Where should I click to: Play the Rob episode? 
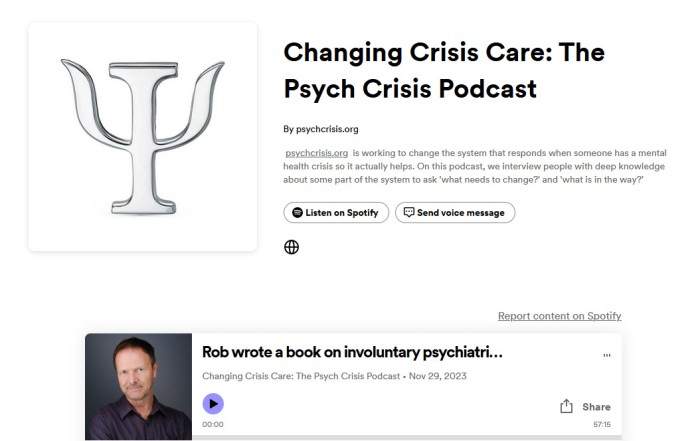pos(213,404)
